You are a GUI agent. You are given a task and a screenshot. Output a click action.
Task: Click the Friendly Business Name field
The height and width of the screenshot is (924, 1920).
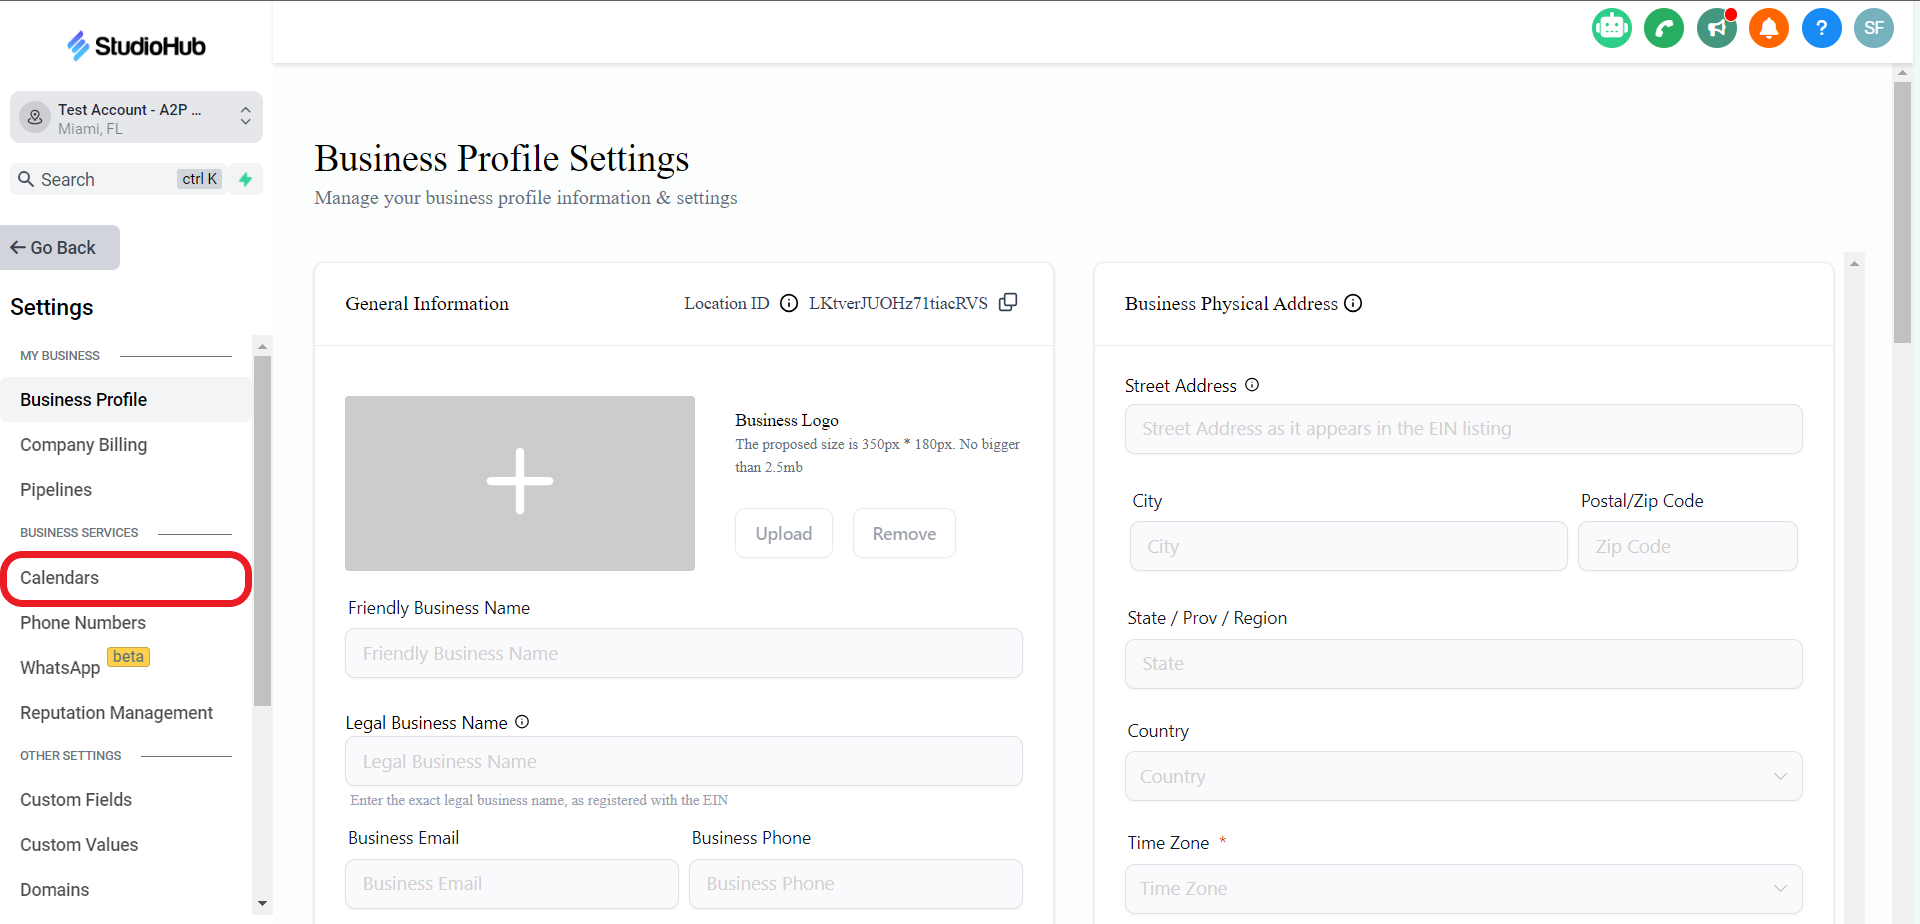[684, 653]
